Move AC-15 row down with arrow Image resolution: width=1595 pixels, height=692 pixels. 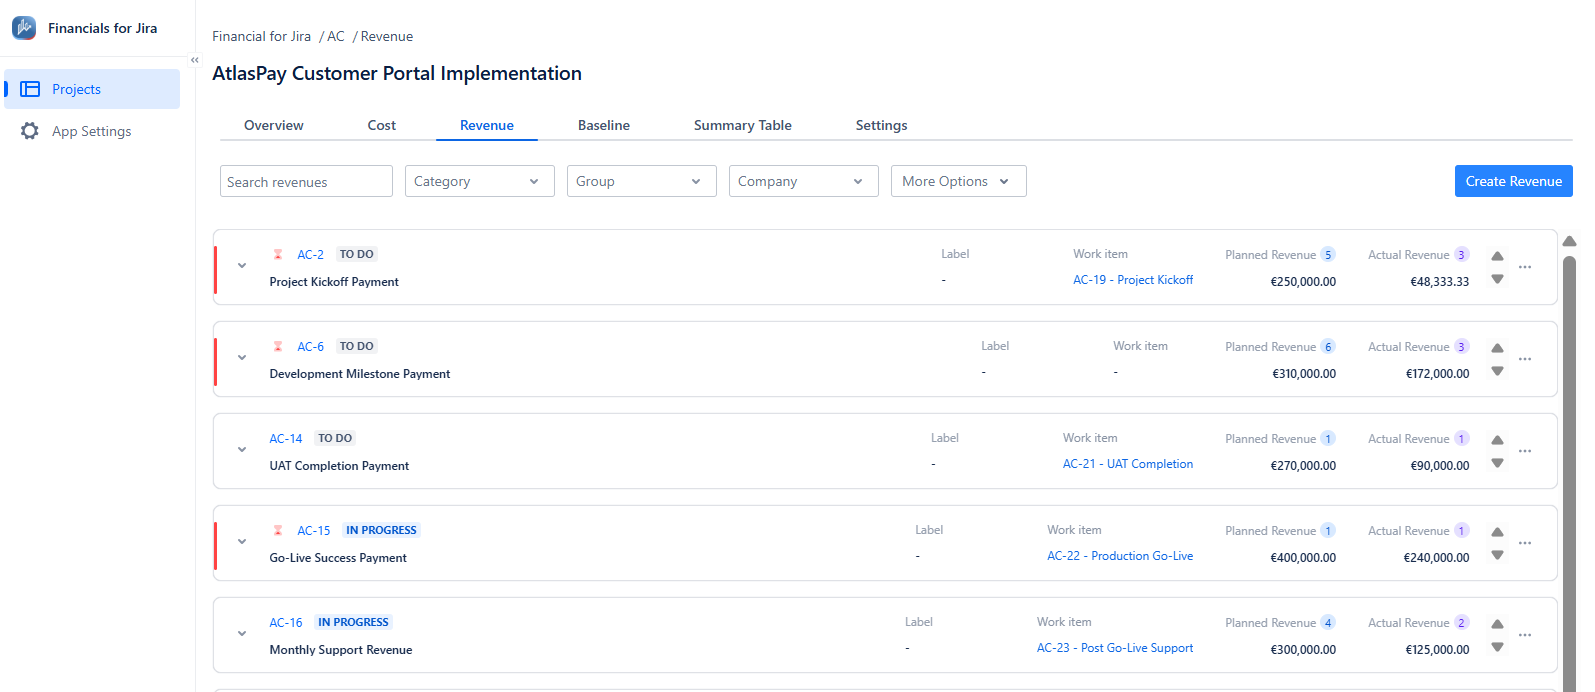tap(1497, 555)
